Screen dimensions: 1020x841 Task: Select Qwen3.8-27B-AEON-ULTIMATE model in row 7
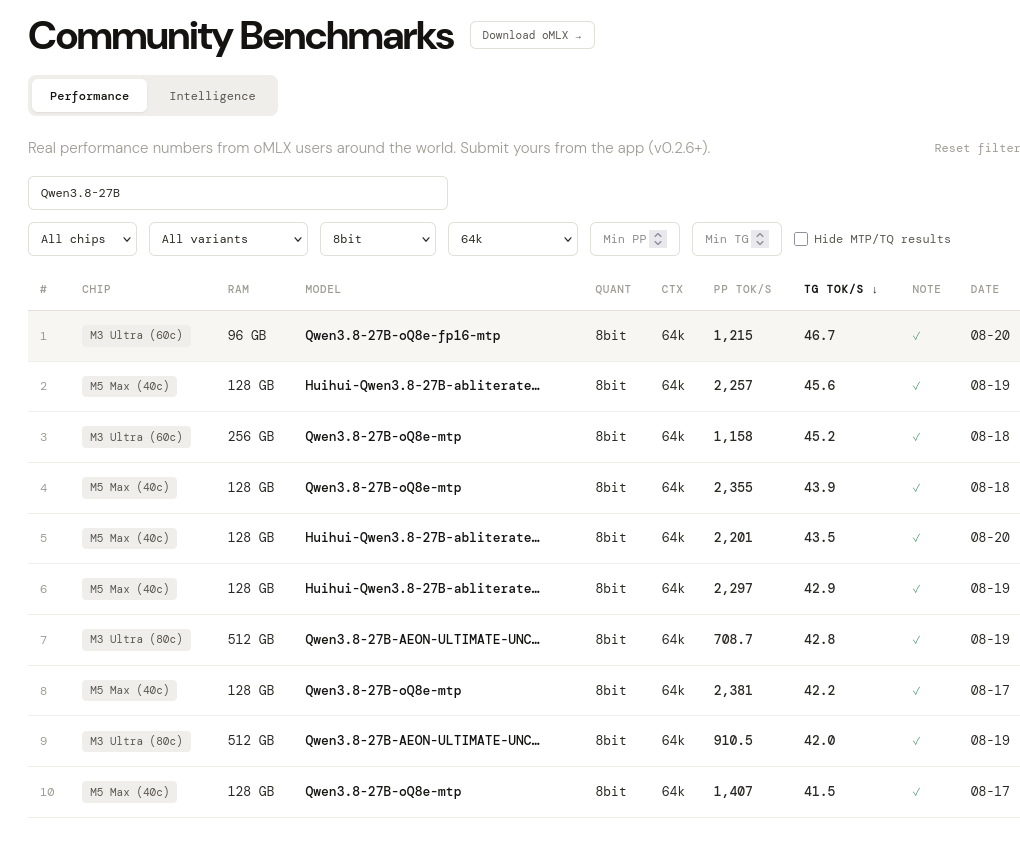pos(422,639)
